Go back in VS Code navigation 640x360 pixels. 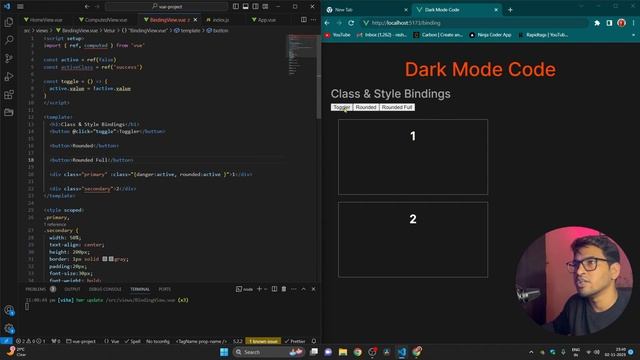87,7
